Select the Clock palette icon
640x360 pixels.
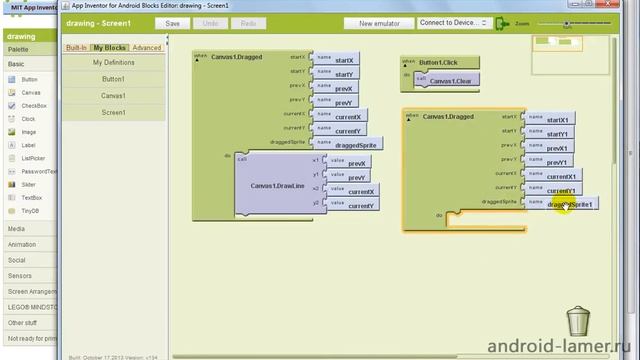(12, 119)
